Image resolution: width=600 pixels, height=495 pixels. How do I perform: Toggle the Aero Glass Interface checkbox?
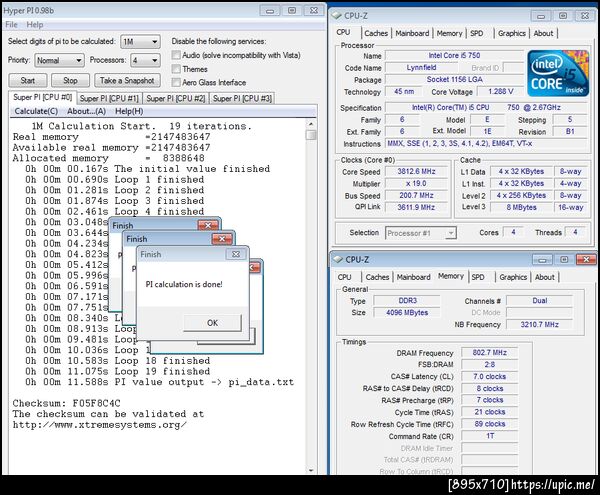[x=176, y=82]
